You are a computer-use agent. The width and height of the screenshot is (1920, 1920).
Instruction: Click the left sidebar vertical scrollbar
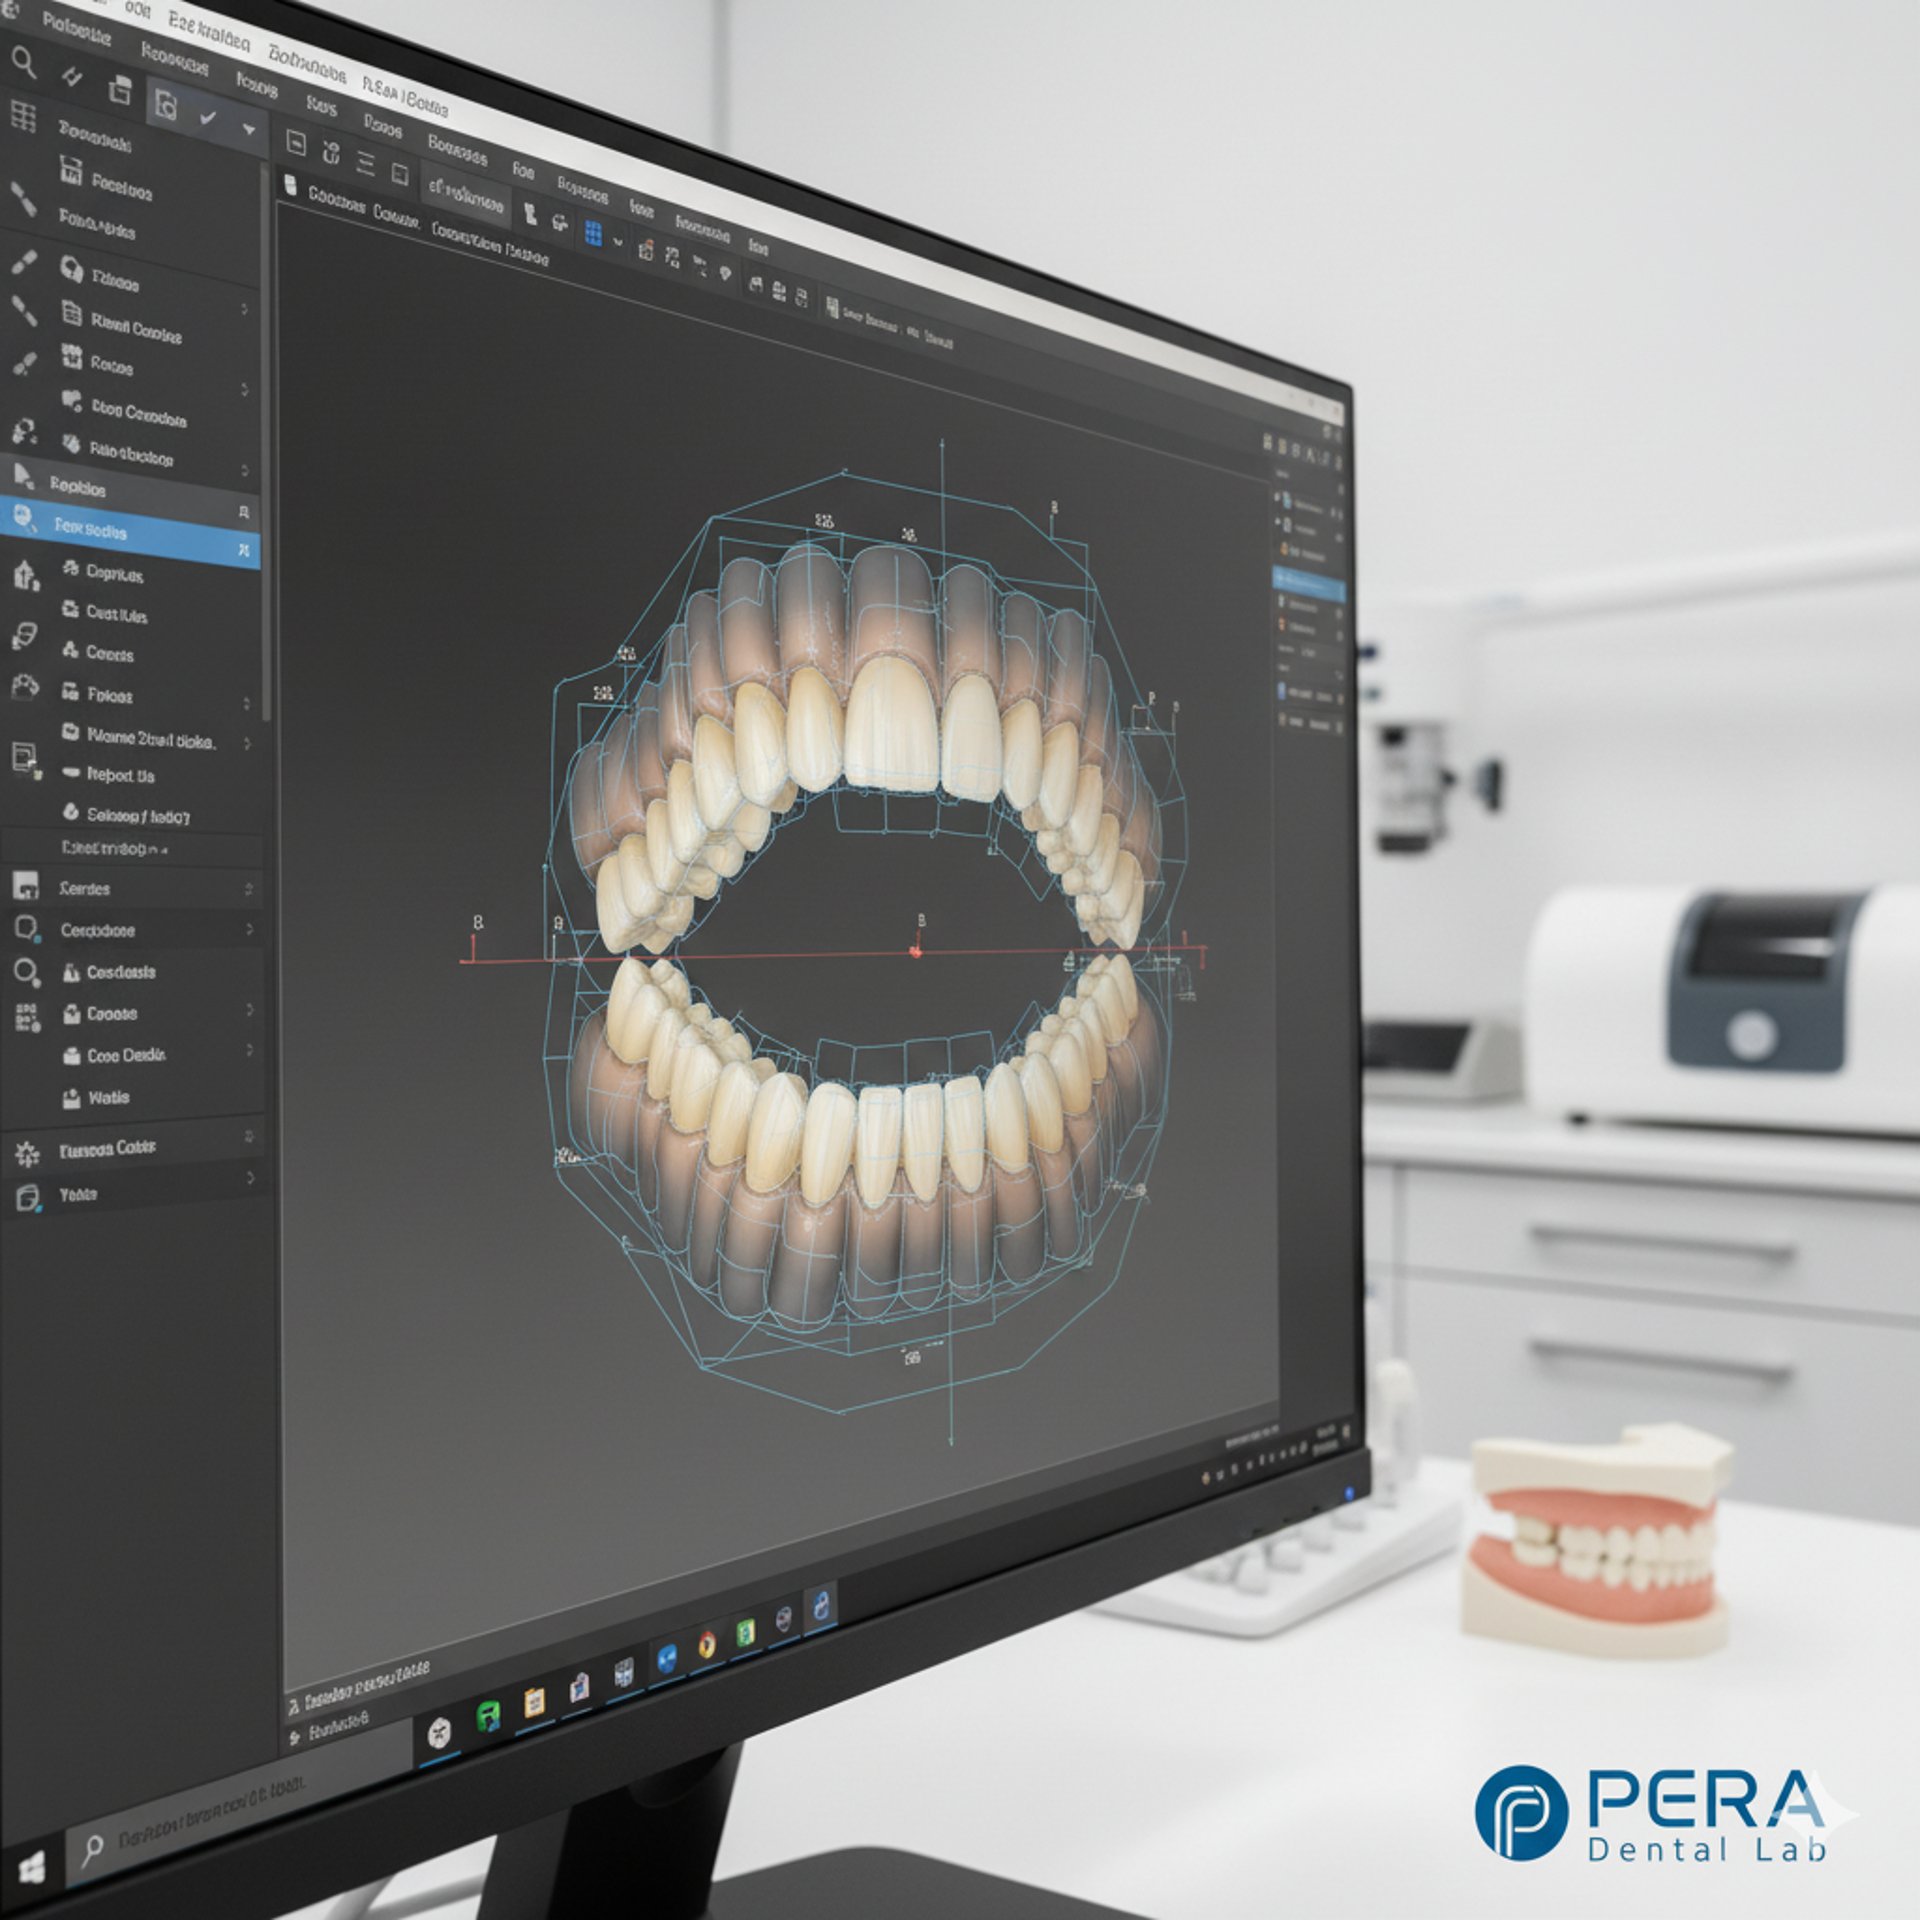click(x=266, y=440)
